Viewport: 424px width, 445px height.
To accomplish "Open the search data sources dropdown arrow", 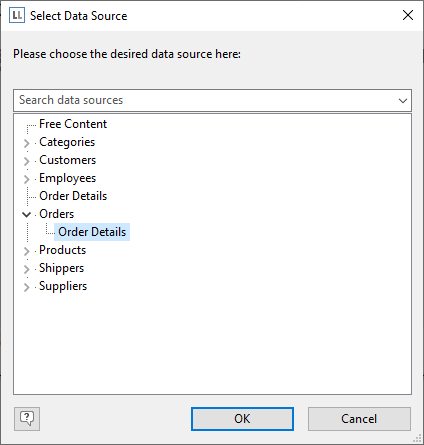I will click(x=403, y=100).
